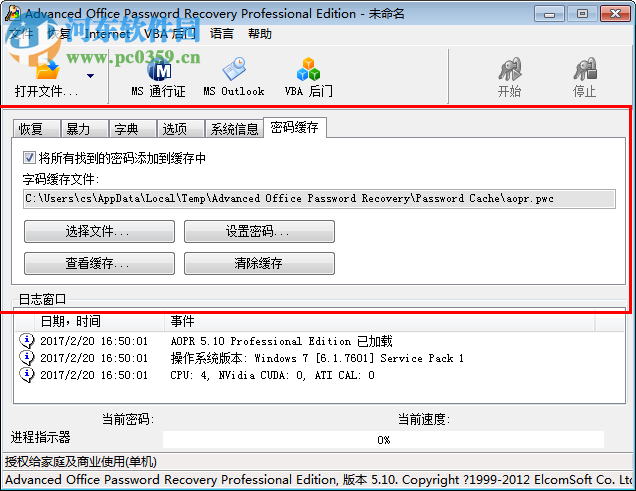Maximize the AOPR window
Image resolution: width=636 pixels, height=491 pixels.
(x=582, y=14)
